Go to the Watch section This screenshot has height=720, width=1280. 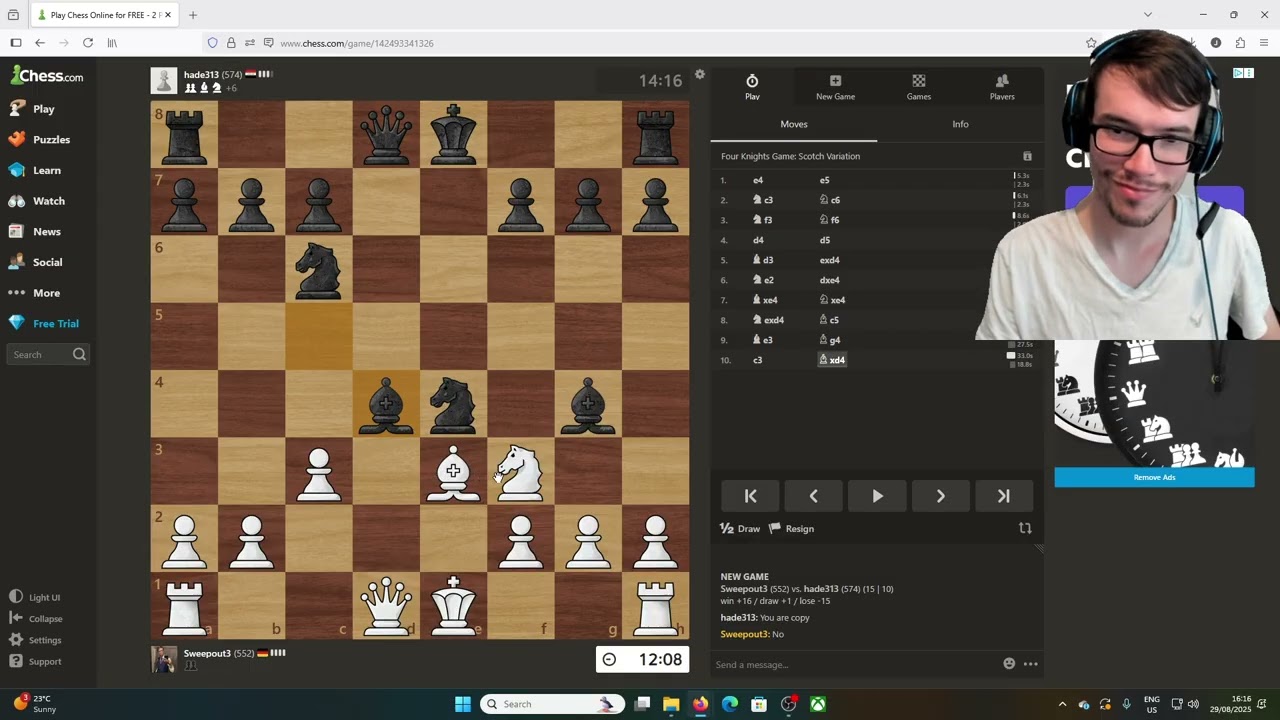pos(48,201)
